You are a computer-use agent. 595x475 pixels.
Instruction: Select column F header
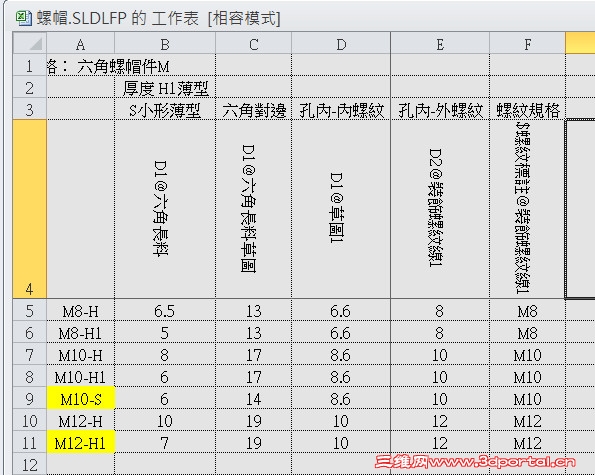(x=527, y=43)
